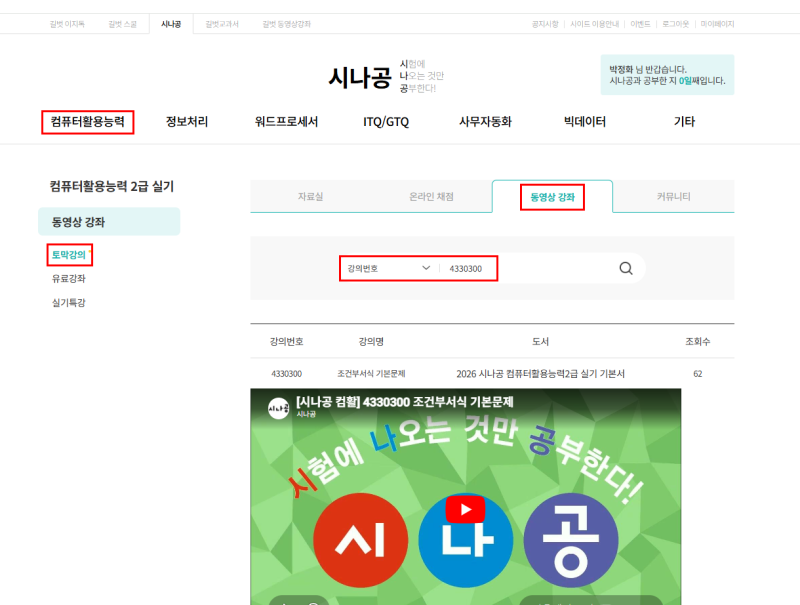This screenshot has width=800, height=605.
Task: Open the 사무자동화 main menu
Action: coord(485,122)
